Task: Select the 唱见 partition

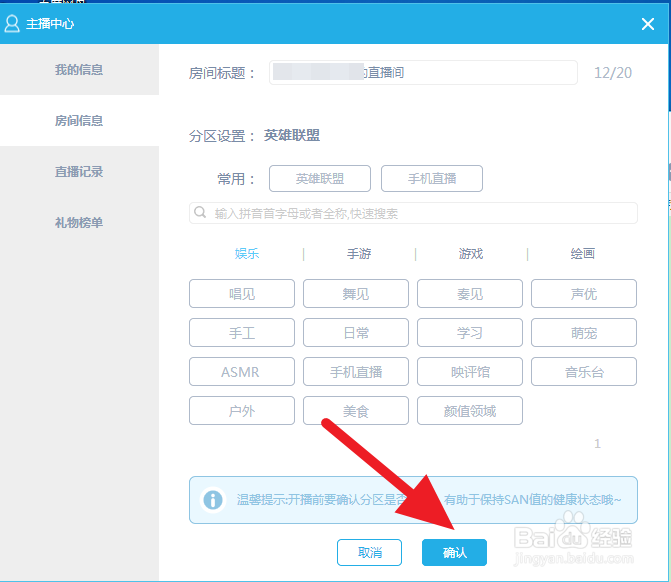Action: pos(242,294)
